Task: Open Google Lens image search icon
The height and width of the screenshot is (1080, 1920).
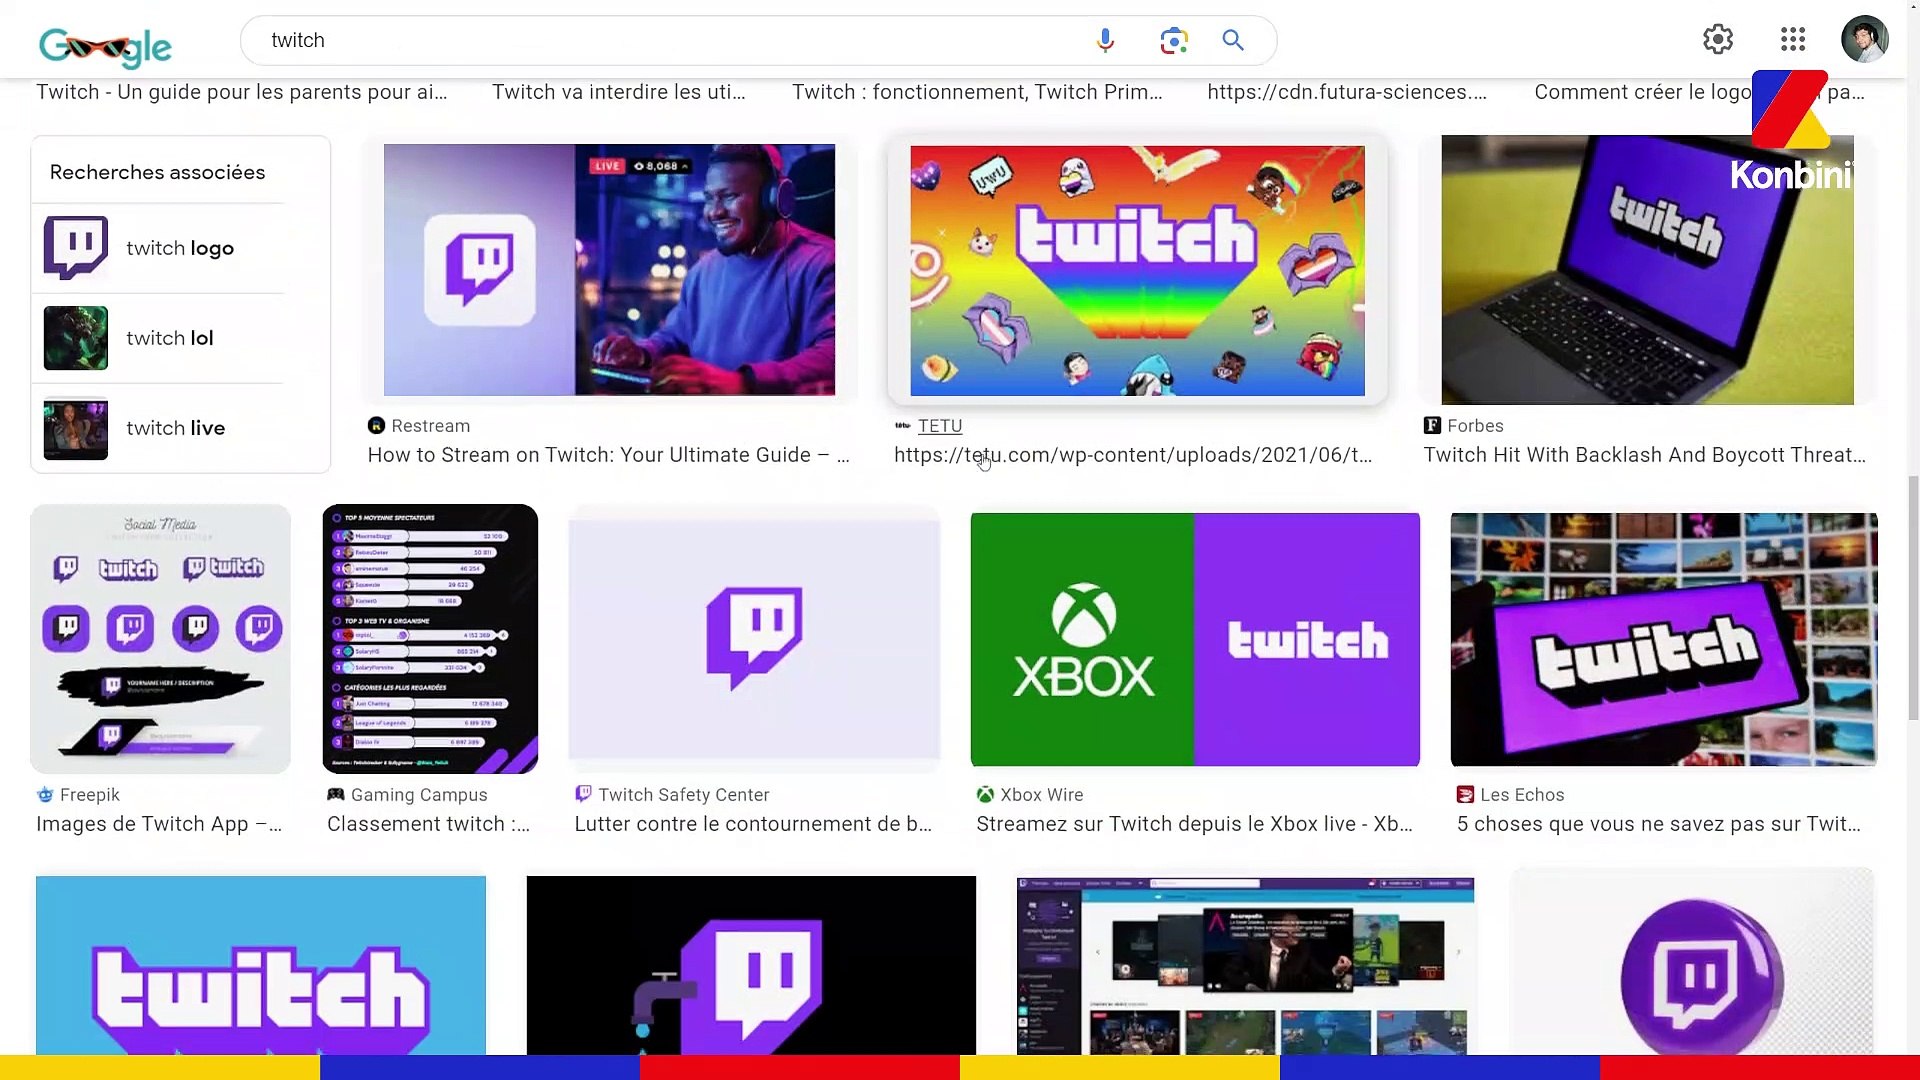Action: pos(1174,40)
